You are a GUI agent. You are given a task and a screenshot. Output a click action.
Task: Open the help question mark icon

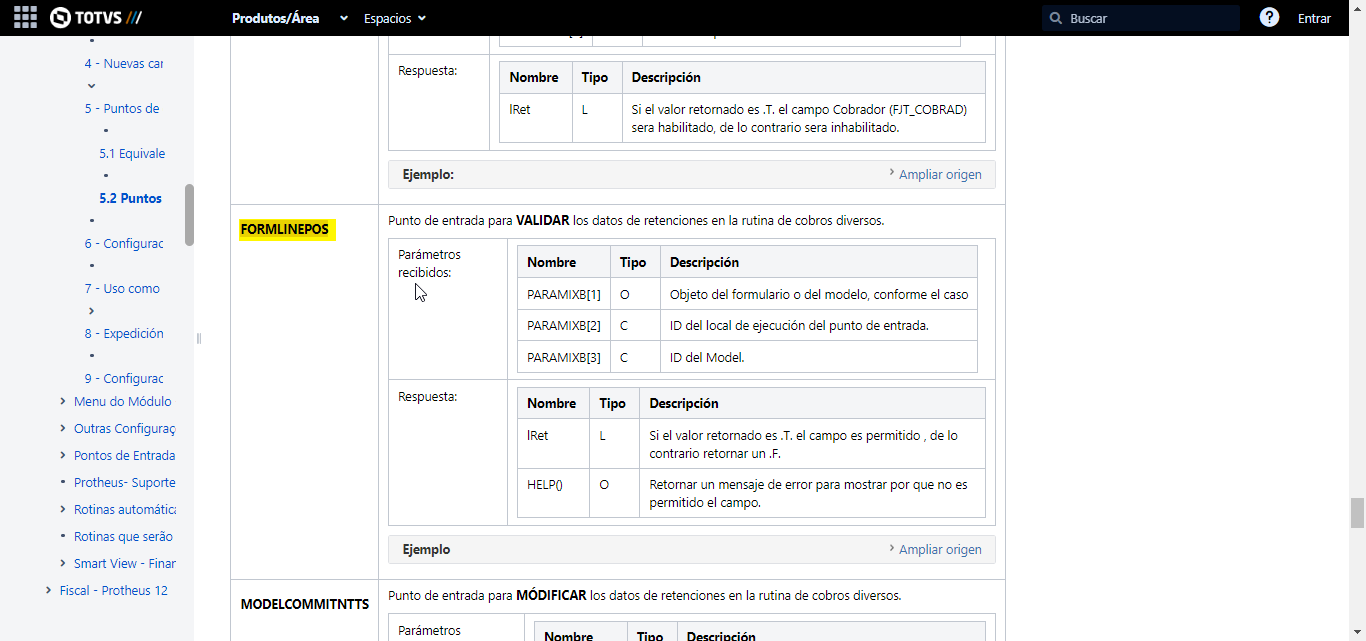[x=1269, y=18]
